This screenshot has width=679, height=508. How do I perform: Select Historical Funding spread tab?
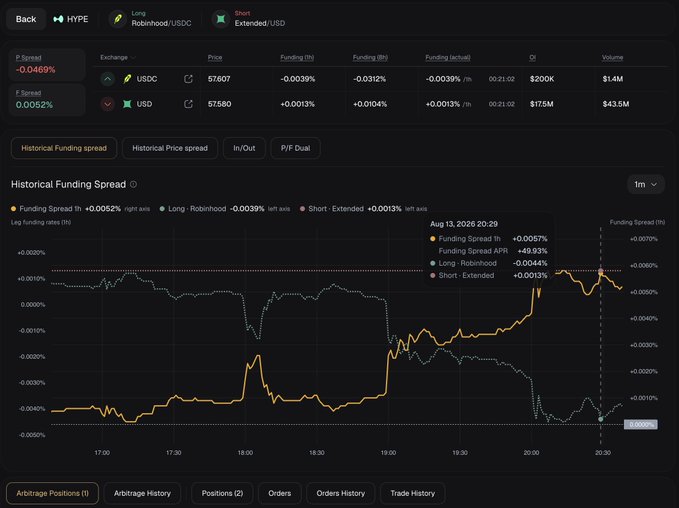[64, 148]
